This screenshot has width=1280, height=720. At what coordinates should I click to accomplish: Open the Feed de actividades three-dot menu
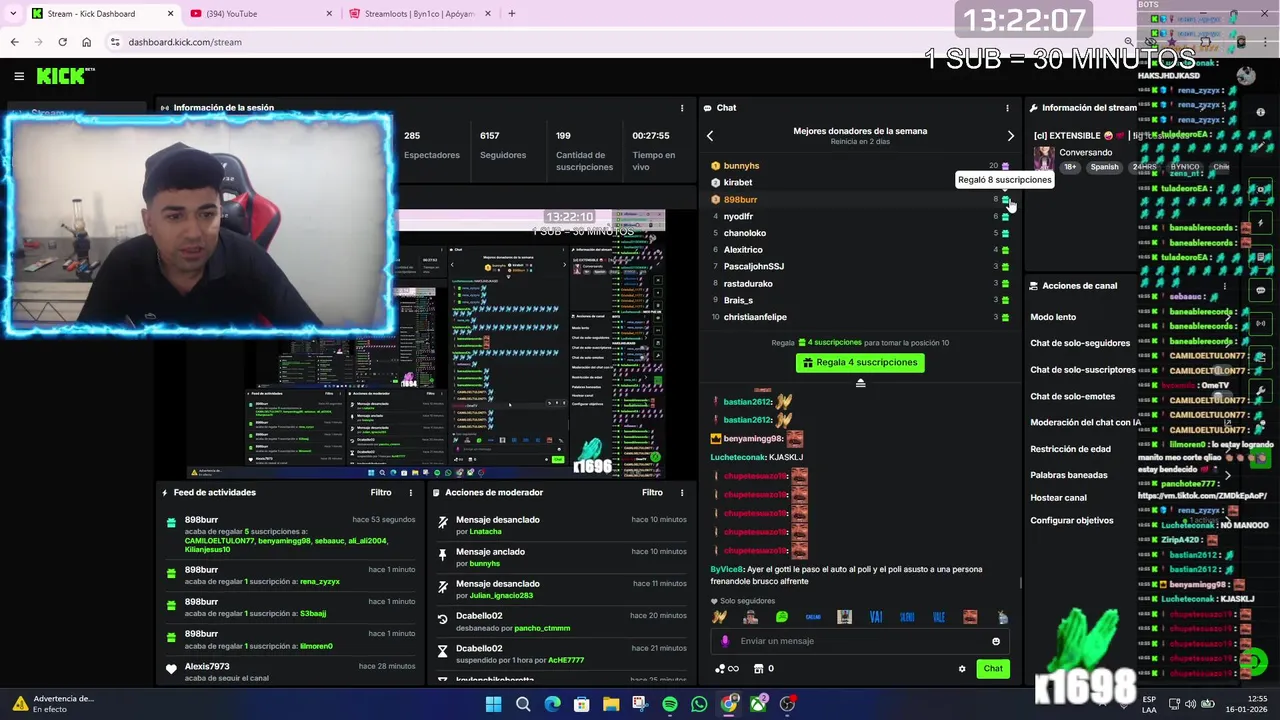click(410, 492)
